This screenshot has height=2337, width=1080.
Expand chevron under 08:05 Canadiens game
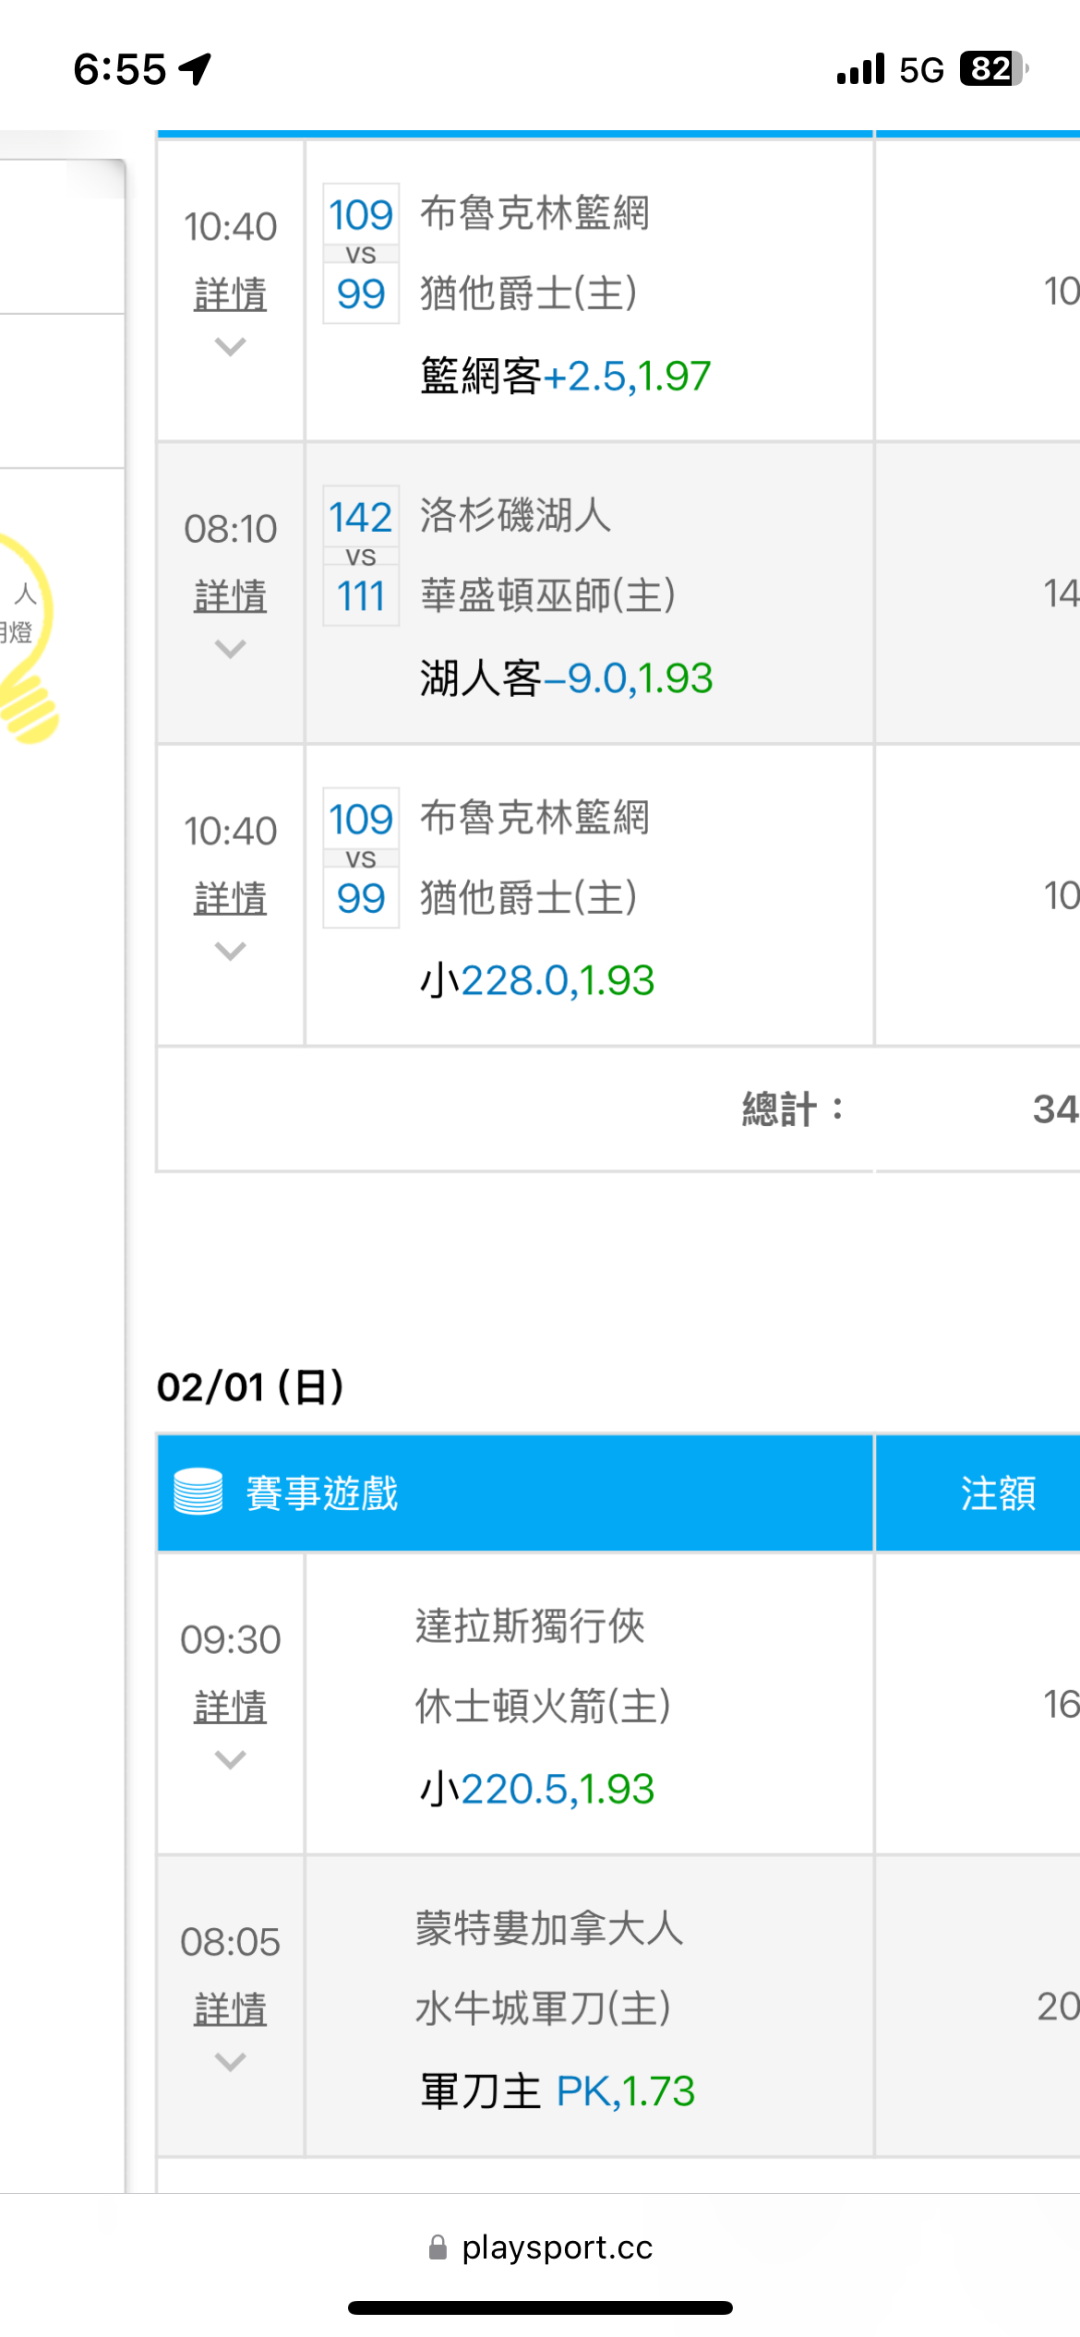(x=230, y=2061)
